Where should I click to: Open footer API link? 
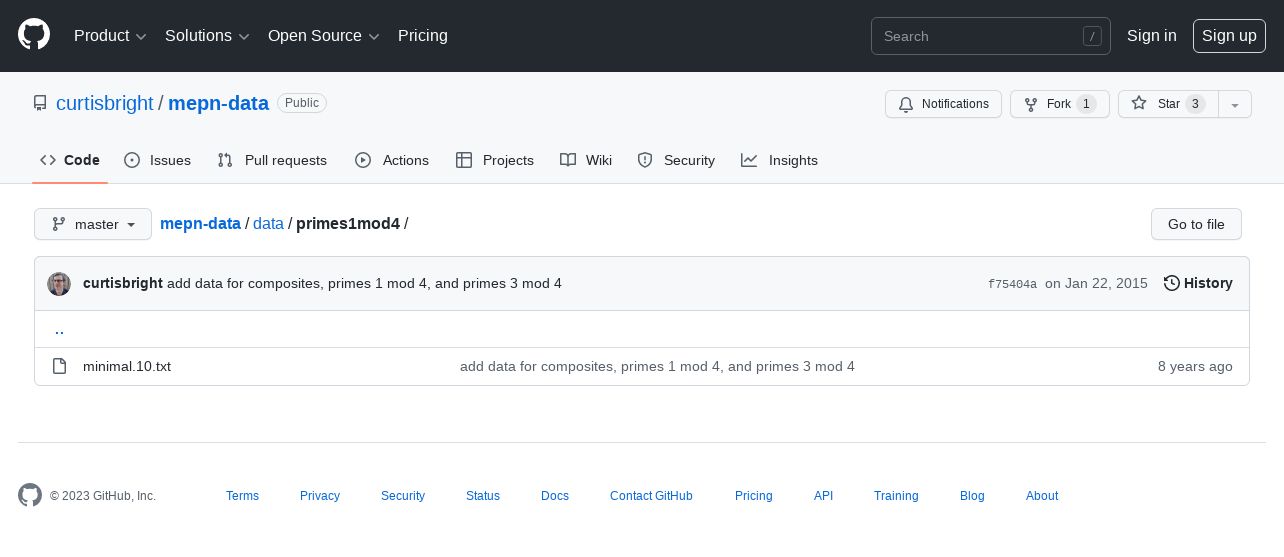823,496
